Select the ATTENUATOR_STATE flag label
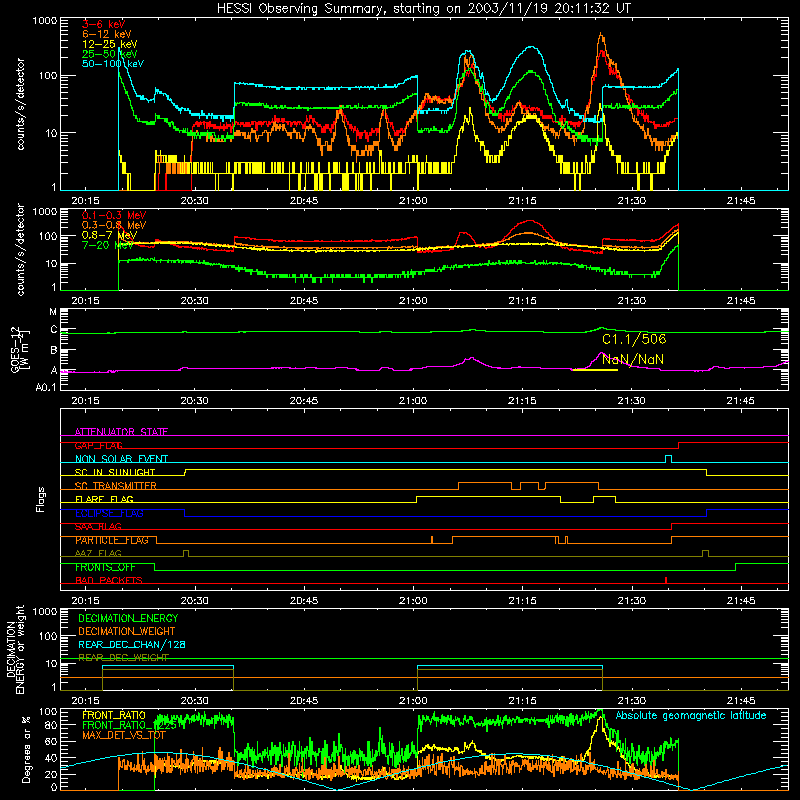Screen dimensions: 800x800 121,432
